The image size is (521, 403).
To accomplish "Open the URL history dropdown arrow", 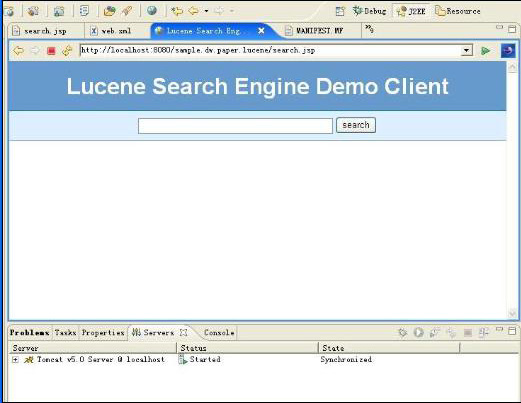I will tap(466, 51).
